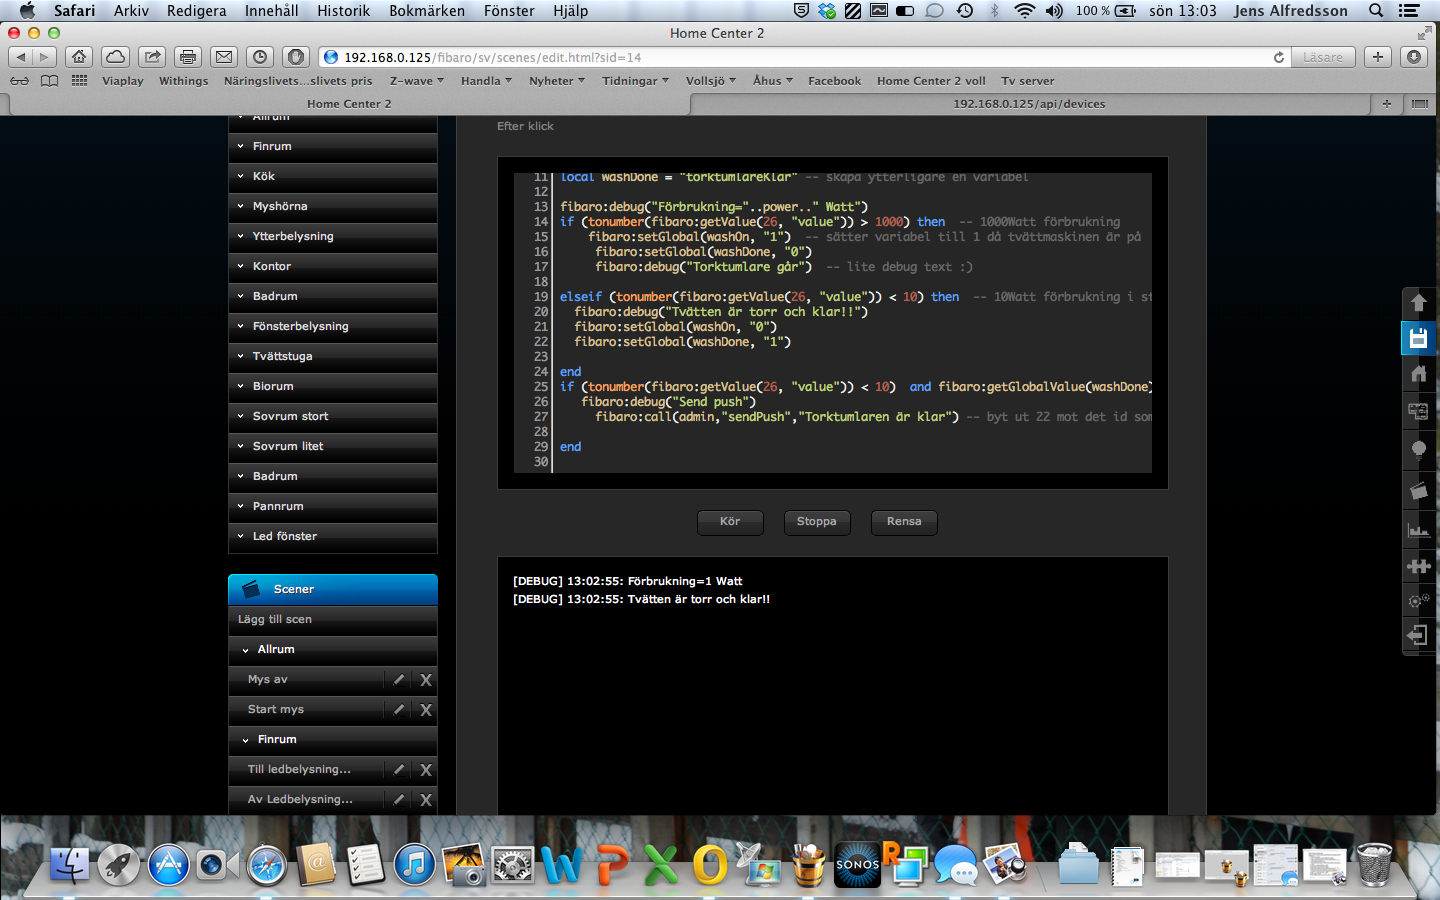Delete the 'Av Ledbelysning' scene with X icon
Viewport: 1440px width, 900px height.
pos(426,800)
